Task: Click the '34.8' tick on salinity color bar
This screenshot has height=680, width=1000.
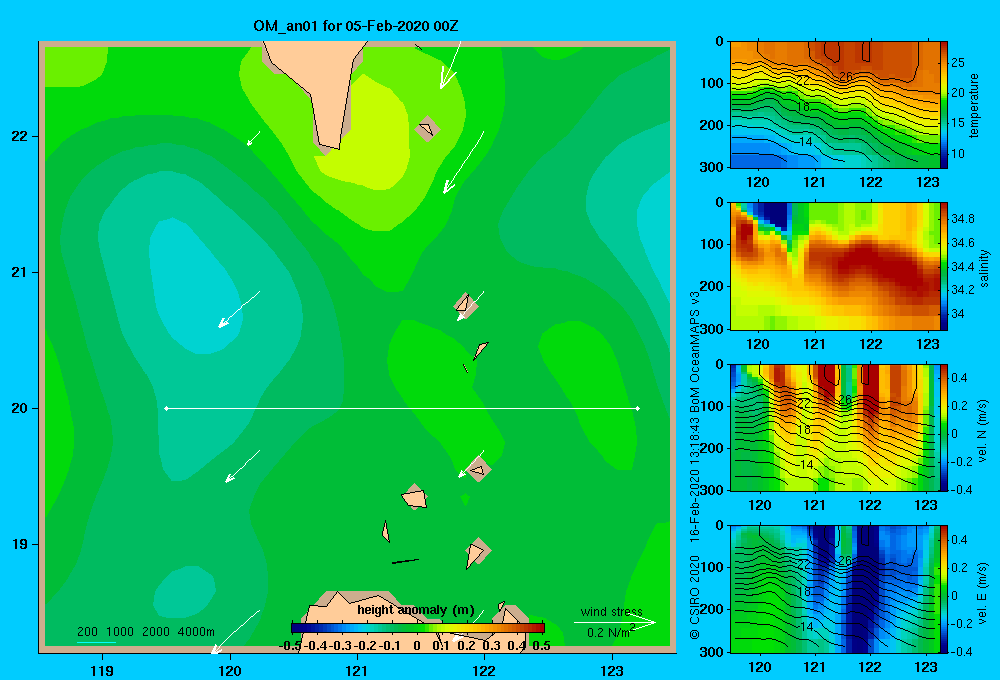Action: [962, 219]
